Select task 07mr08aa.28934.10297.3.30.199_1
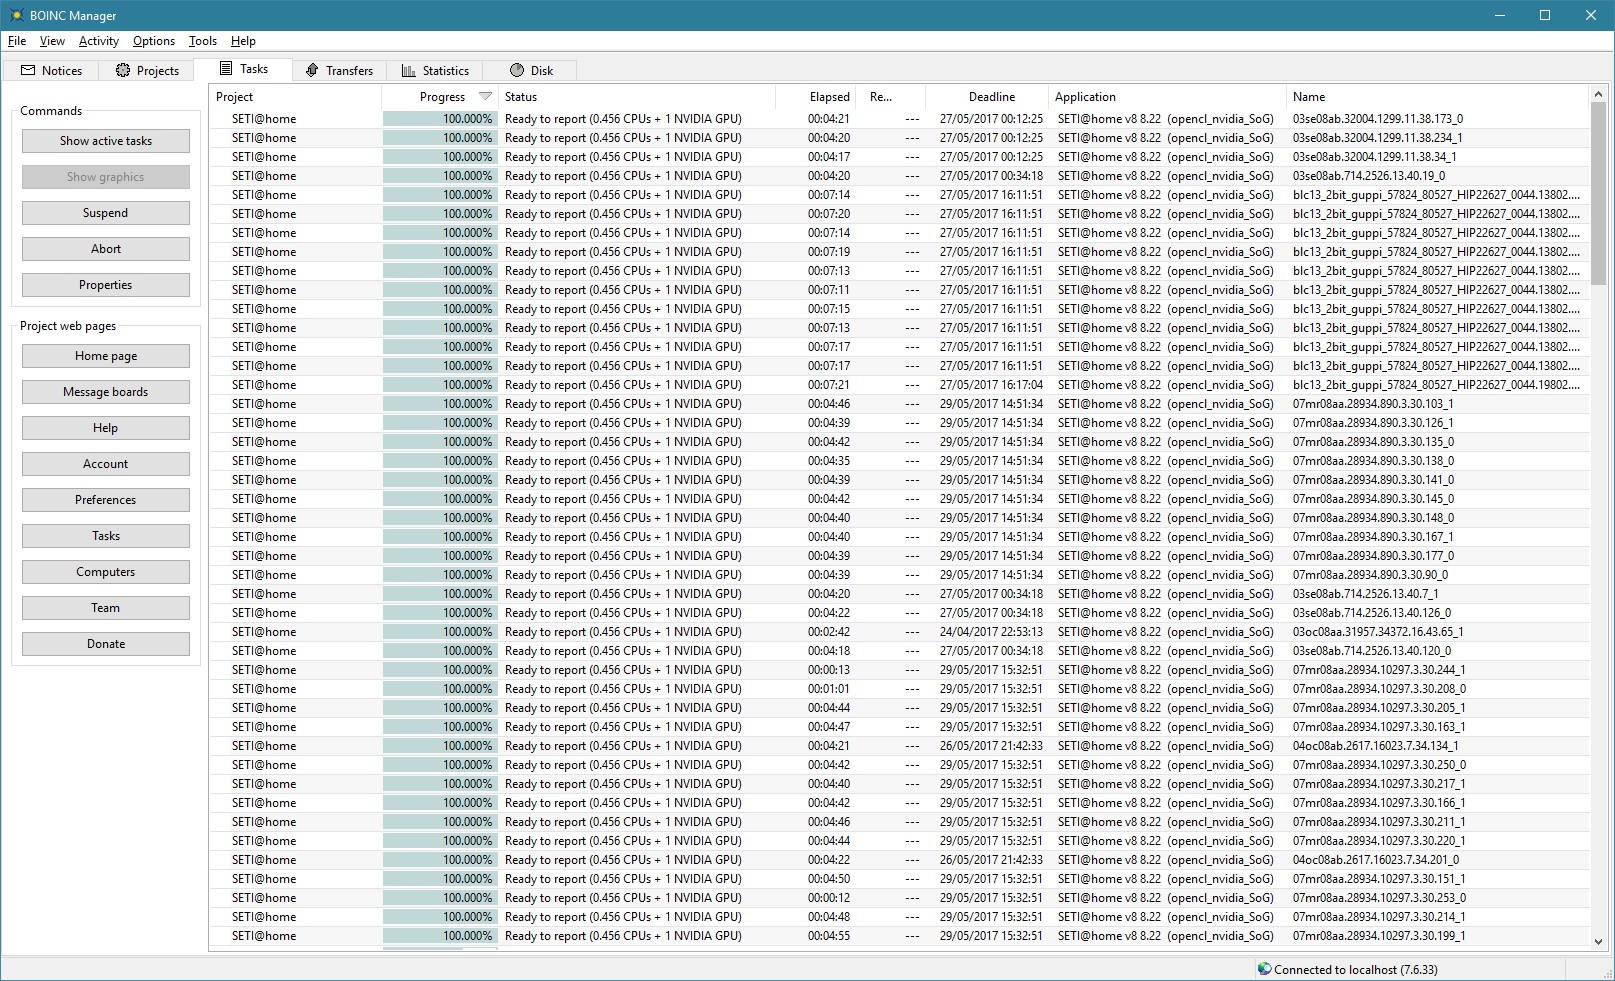This screenshot has height=981, width=1615. [899, 936]
